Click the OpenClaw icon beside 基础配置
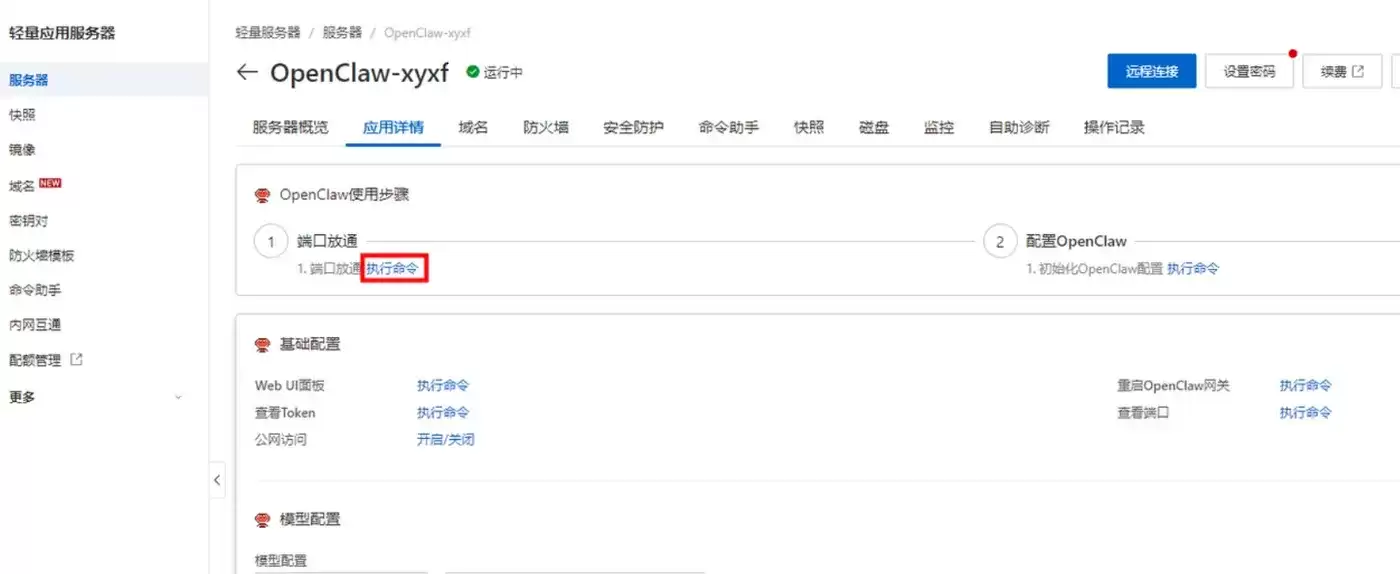 tap(263, 344)
